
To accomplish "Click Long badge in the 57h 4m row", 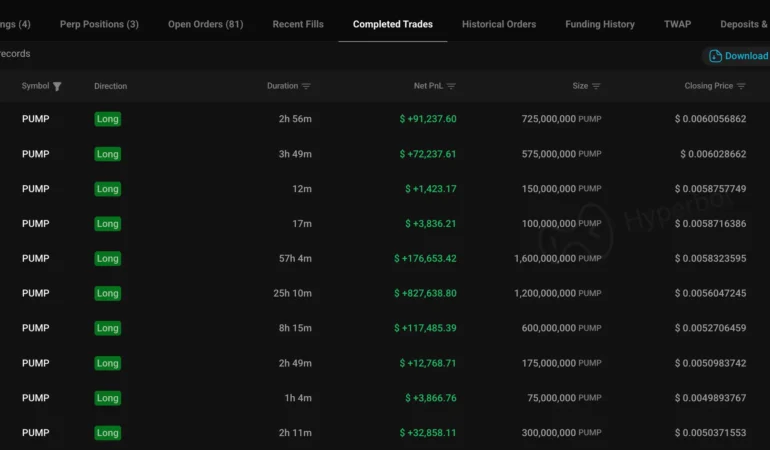I will pos(108,258).
